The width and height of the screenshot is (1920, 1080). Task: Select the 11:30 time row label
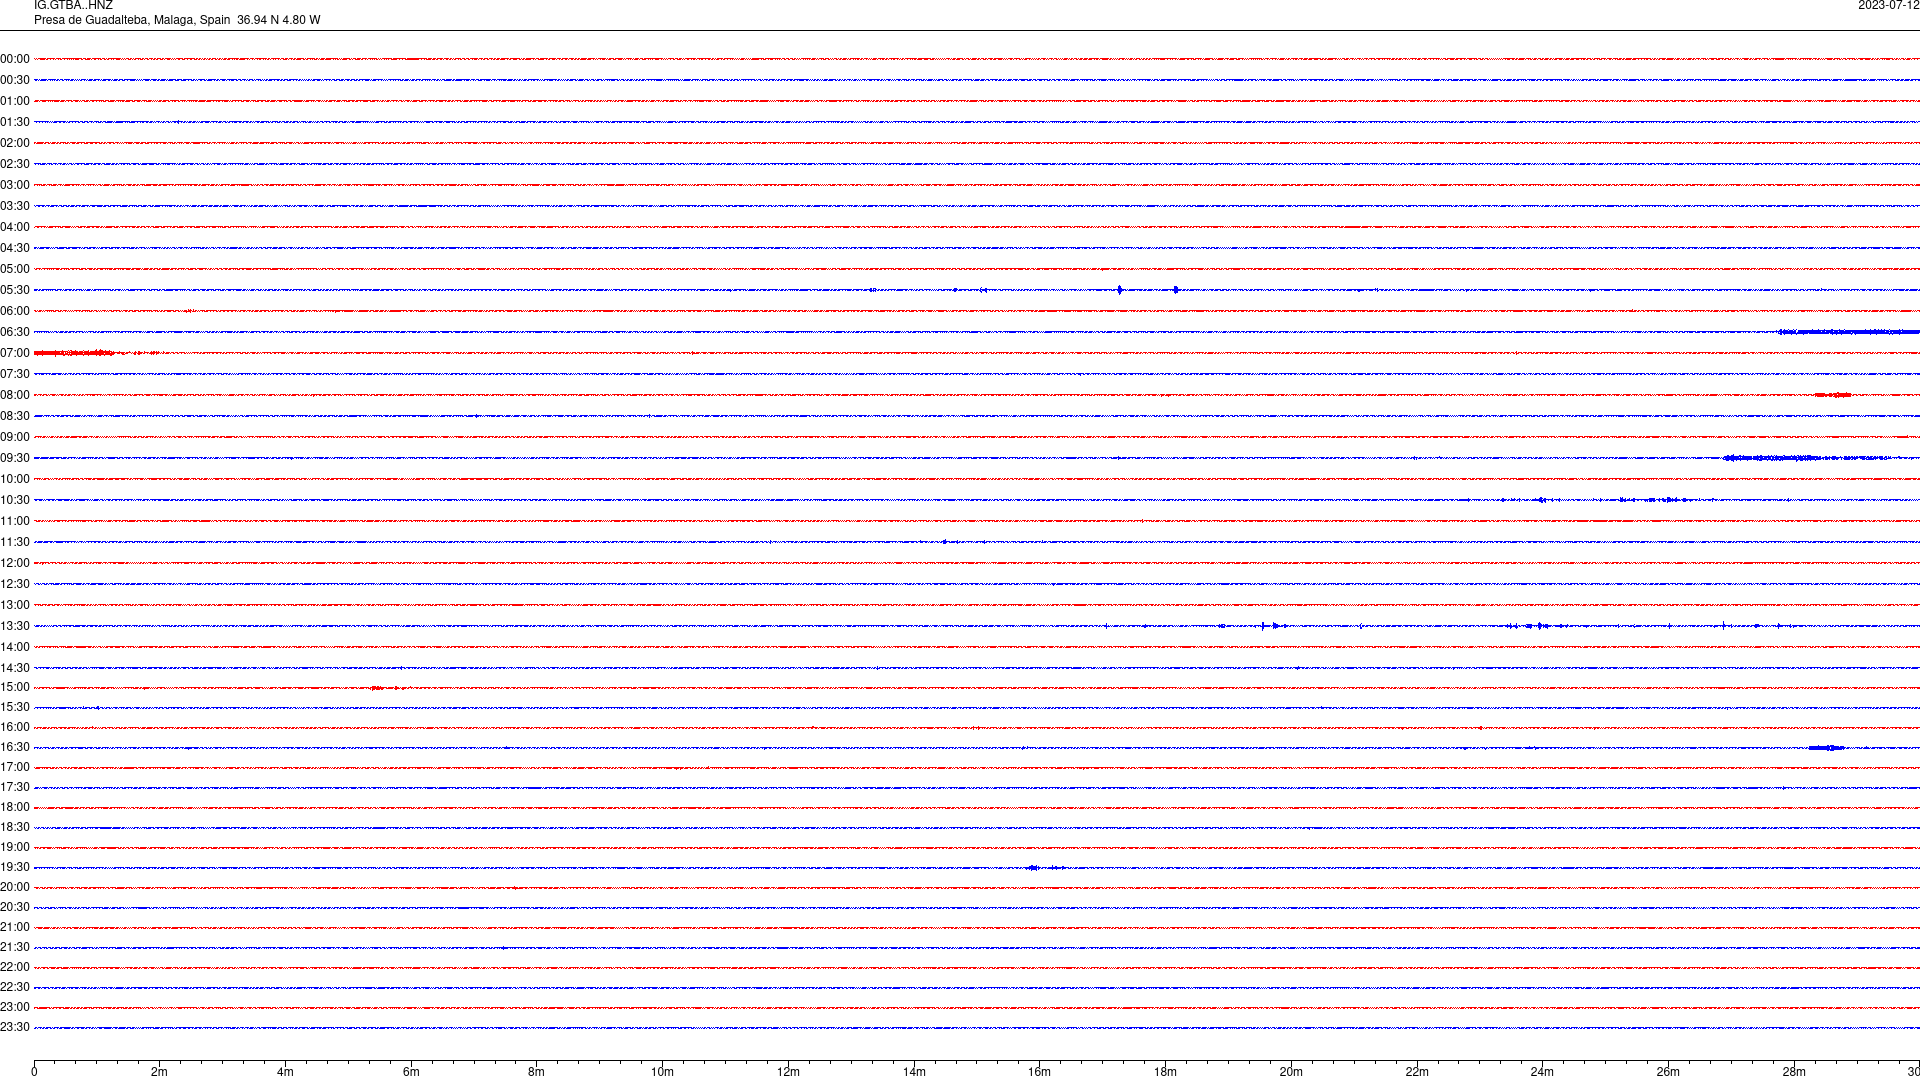coord(15,542)
